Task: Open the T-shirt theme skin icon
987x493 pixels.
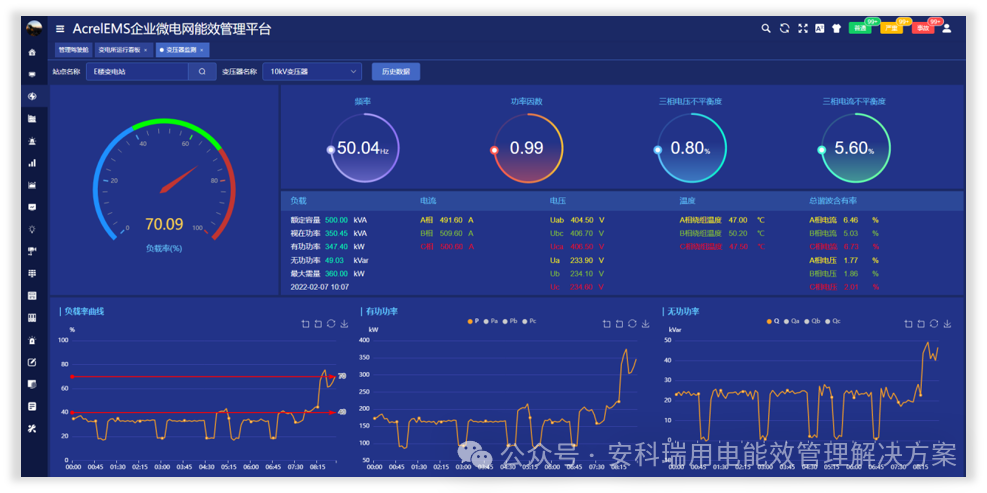Action: tap(837, 28)
